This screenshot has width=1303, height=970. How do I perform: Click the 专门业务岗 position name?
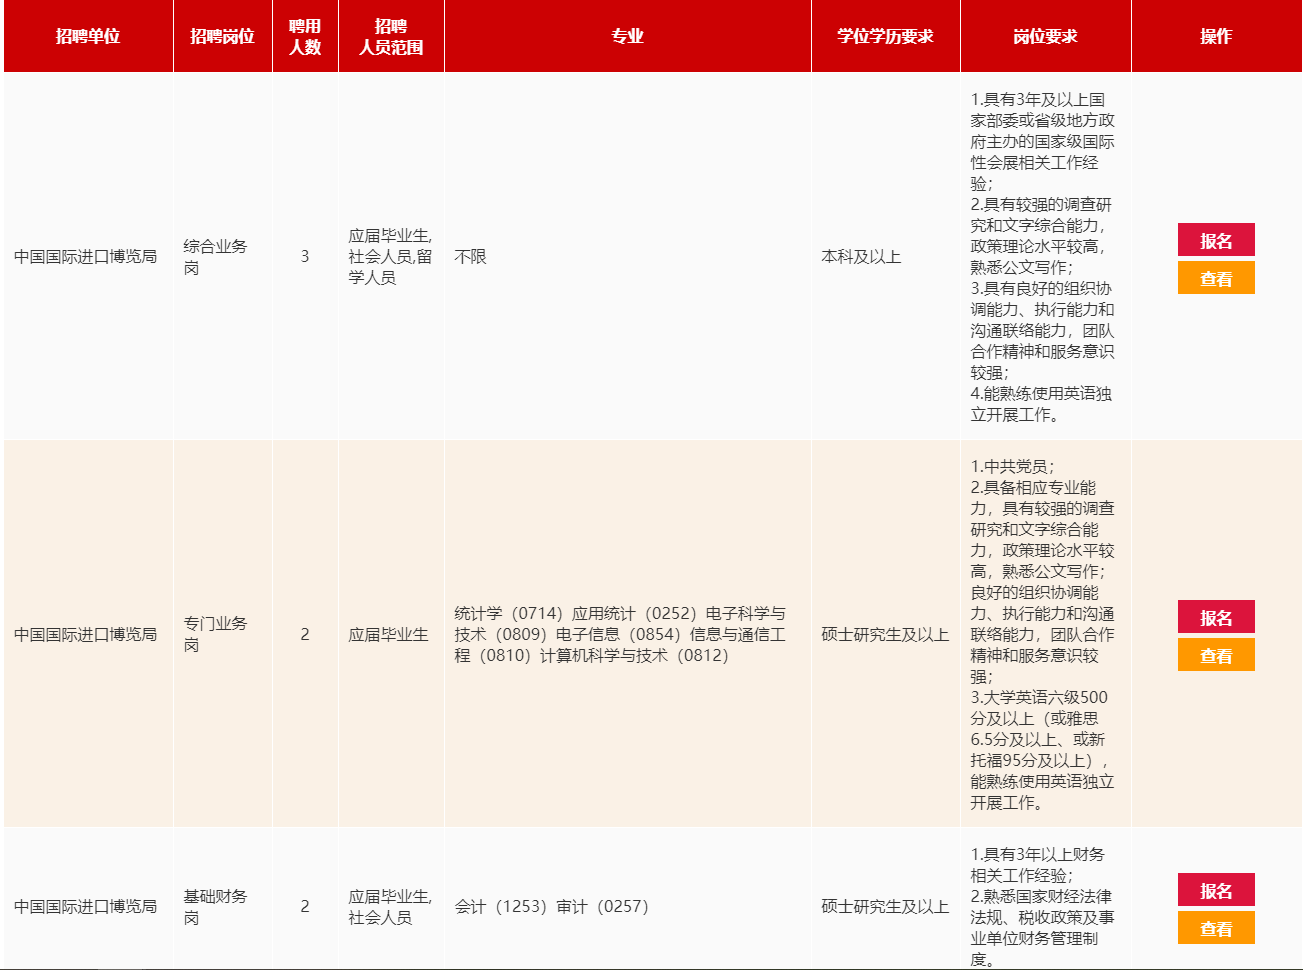coord(215,634)
